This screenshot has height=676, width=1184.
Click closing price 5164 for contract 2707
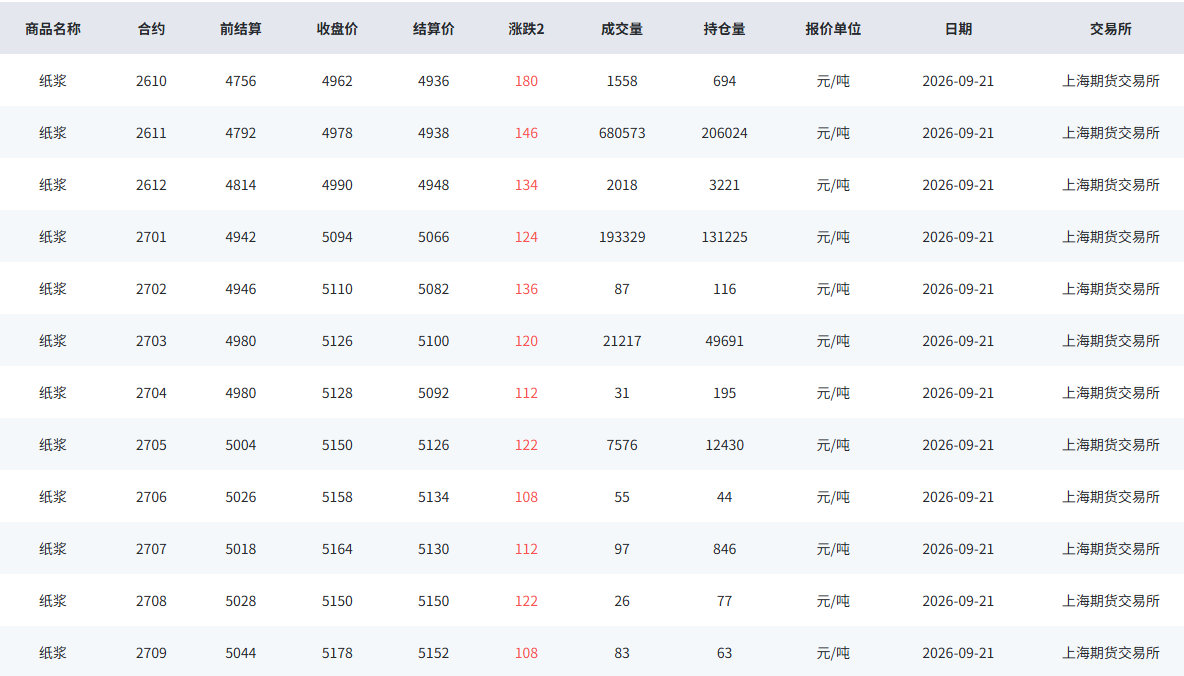pyautogui.click(x=337, y=549)
